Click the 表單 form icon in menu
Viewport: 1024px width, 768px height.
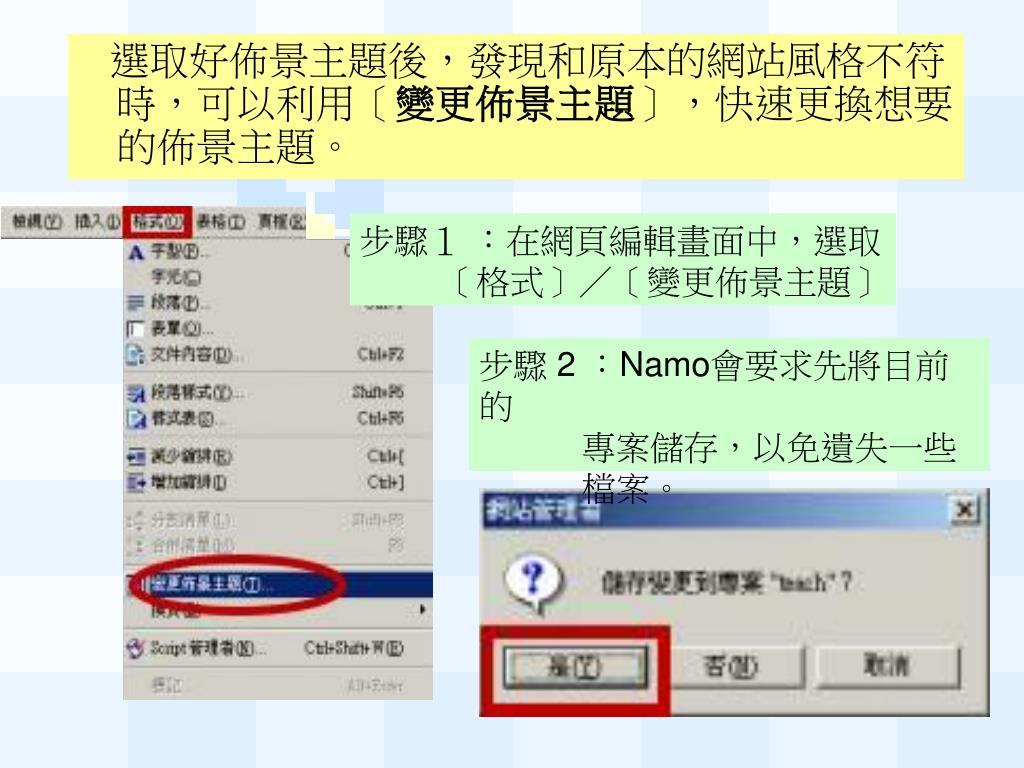[x=135, y=328]
